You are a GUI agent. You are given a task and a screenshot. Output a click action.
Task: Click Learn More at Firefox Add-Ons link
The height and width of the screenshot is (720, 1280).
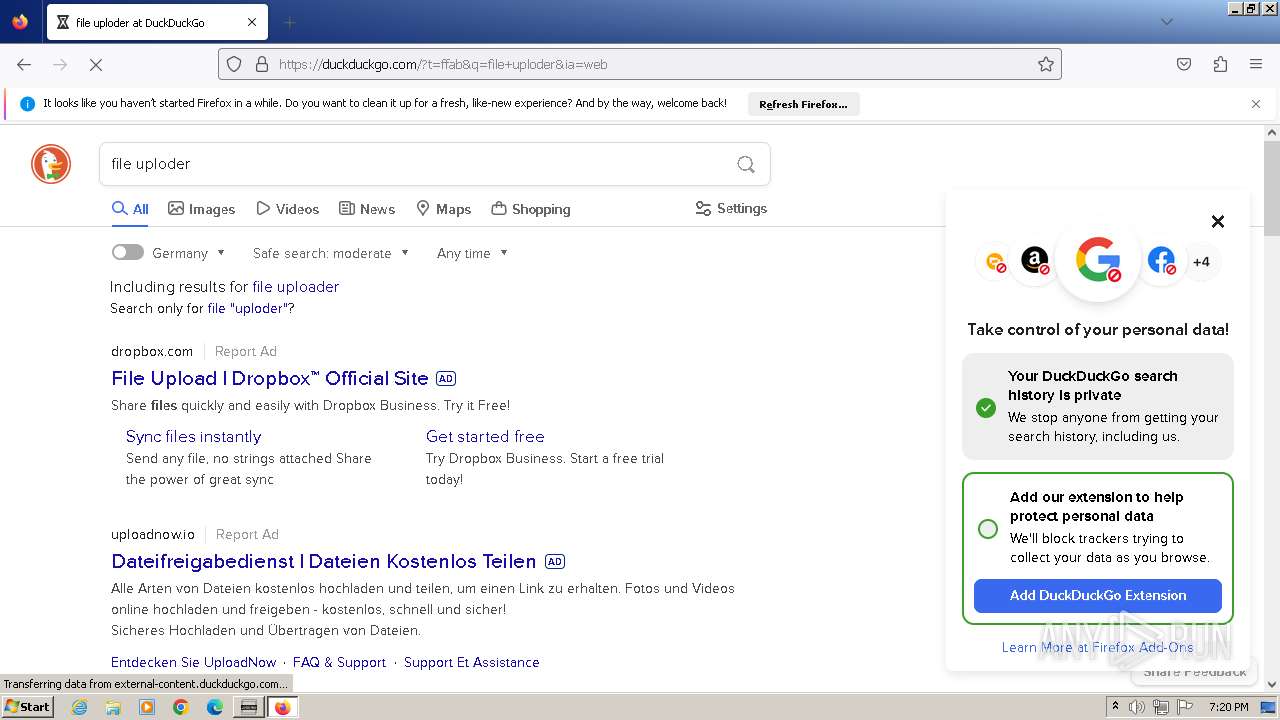(1097, 647)
